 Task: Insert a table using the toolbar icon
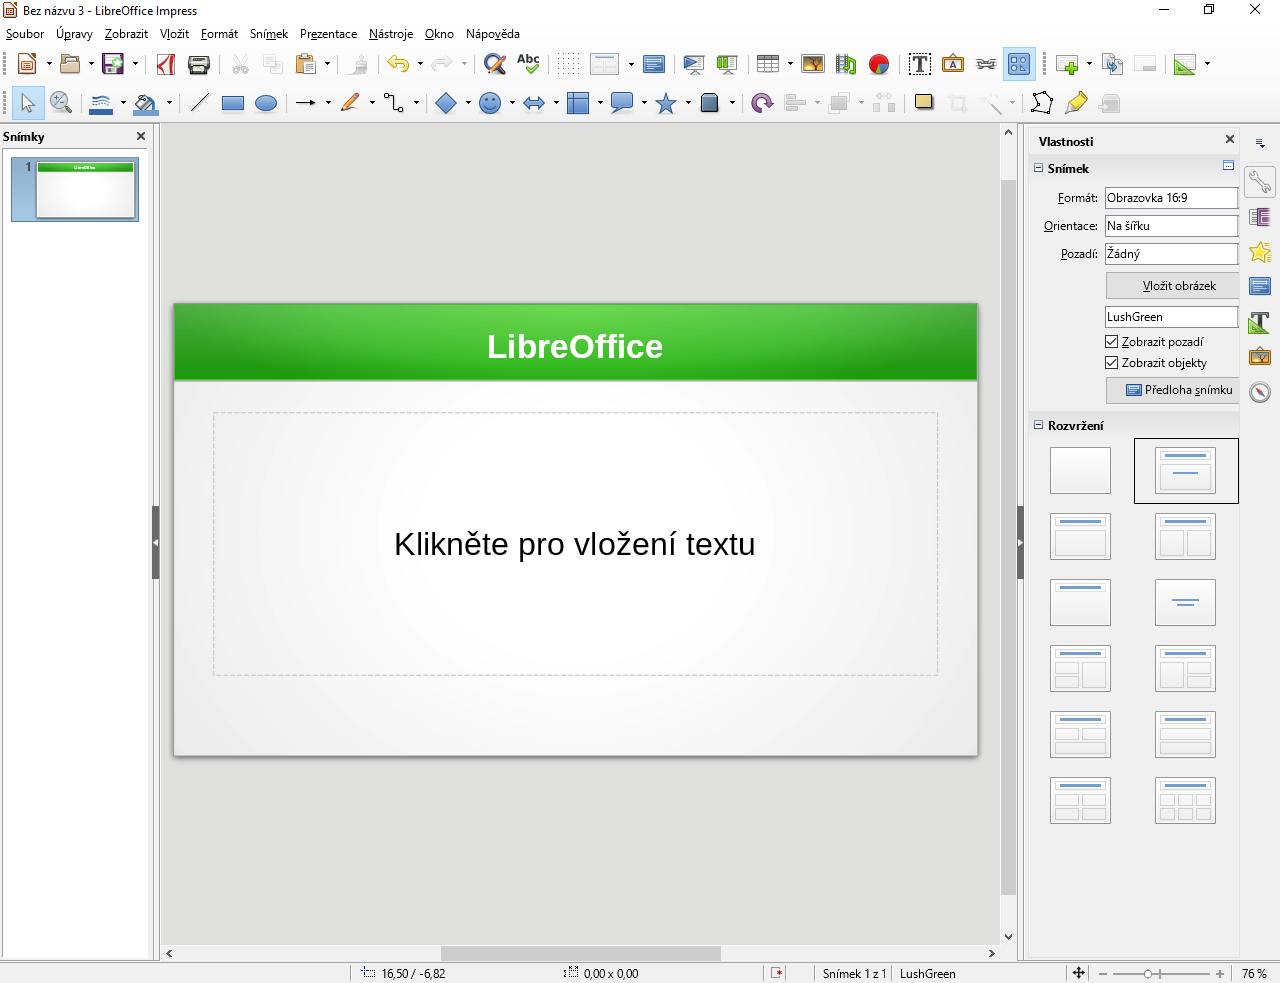767,64
